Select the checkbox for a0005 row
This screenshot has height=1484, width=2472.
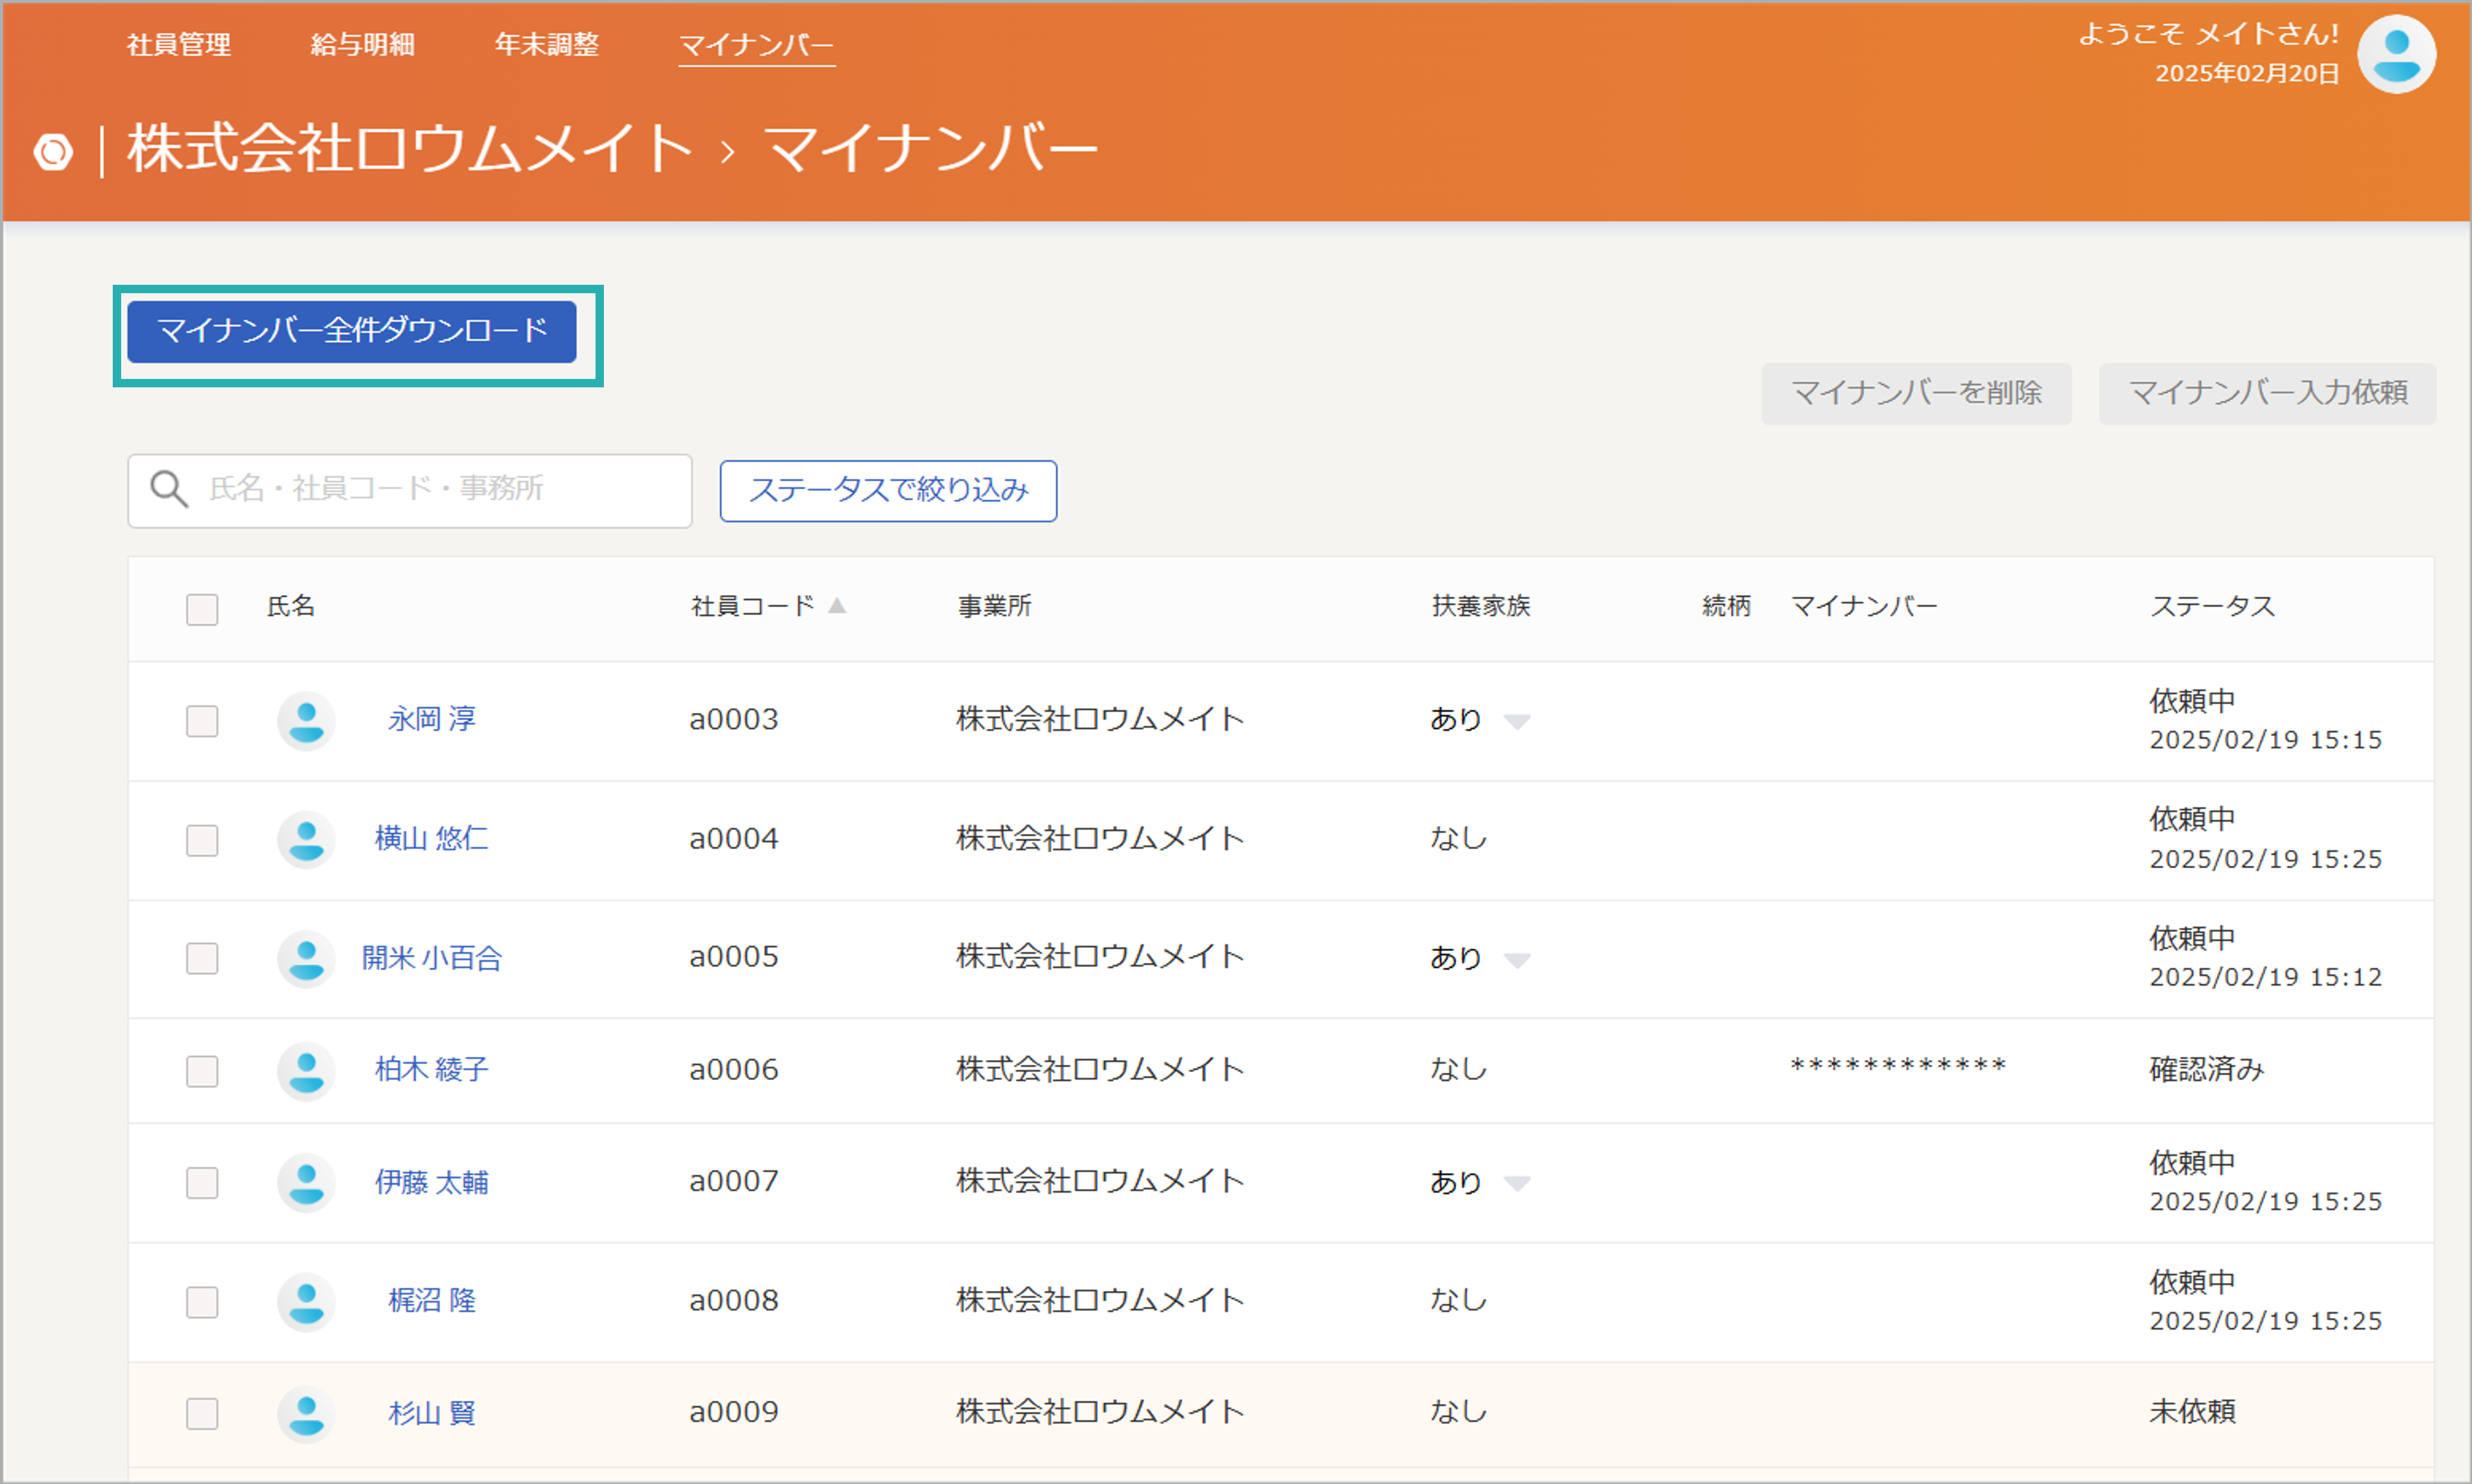point(202,958)
